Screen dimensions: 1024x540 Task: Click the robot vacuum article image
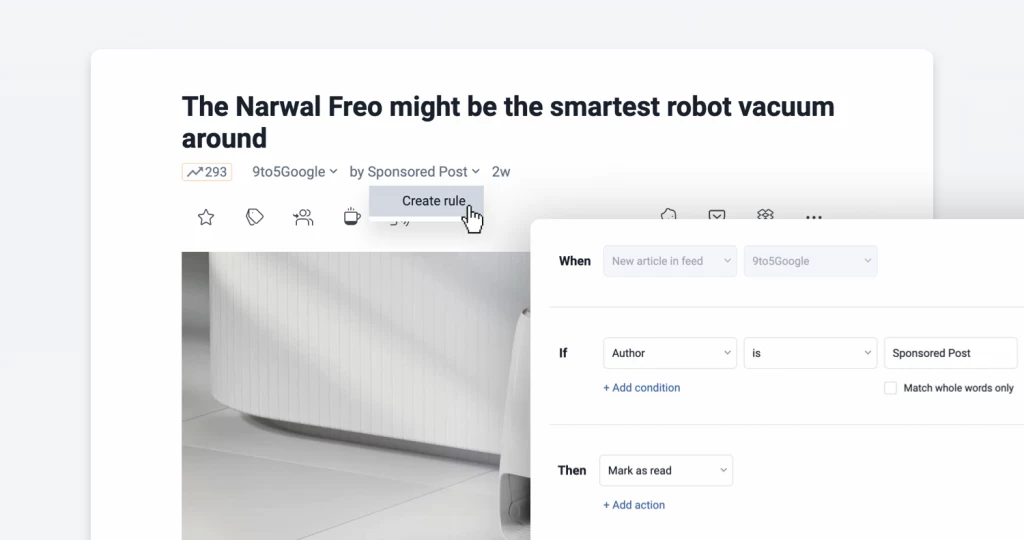point(356,396)
